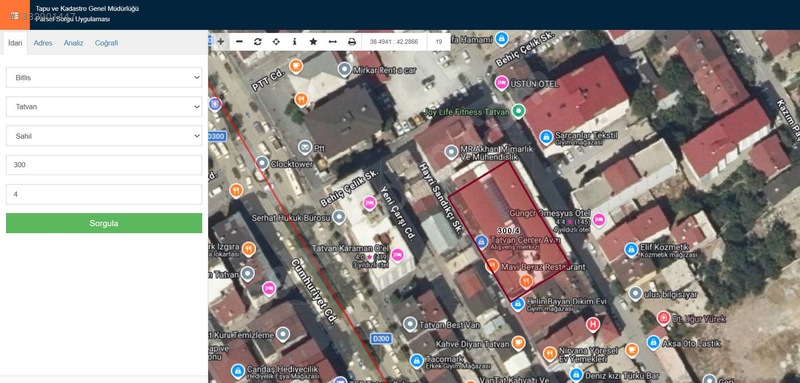This screenshot has width=800, height=383.
Task: Click the coordinate readout 38.4941 : 42.2866
Action: pyautogui.click(x=394, y=42)
